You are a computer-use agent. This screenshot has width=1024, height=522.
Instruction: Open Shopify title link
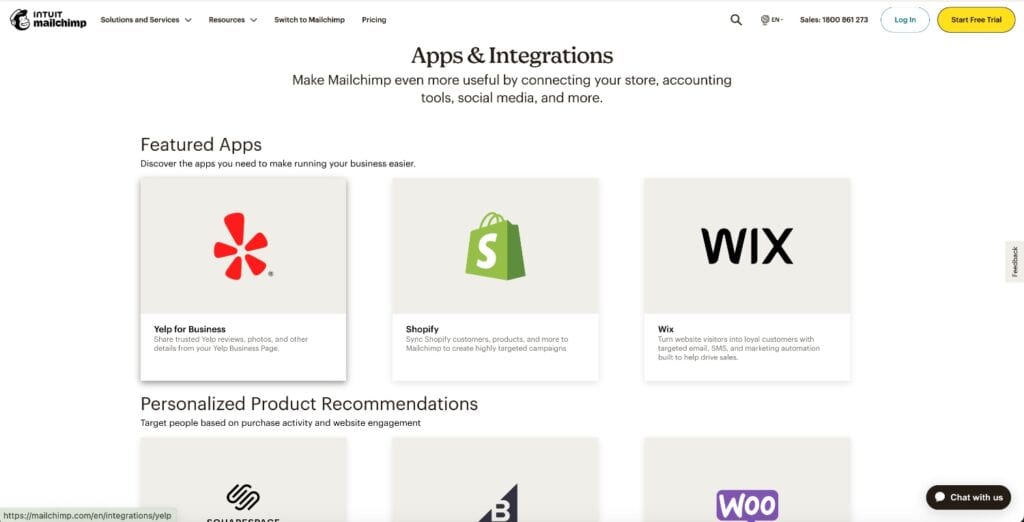(x=422, y=329)
